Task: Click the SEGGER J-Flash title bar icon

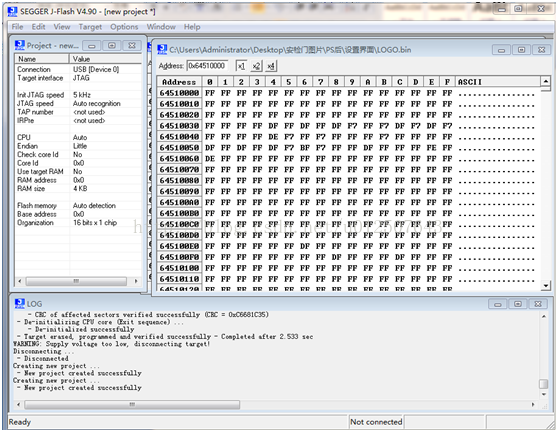Action: (12, 11)
